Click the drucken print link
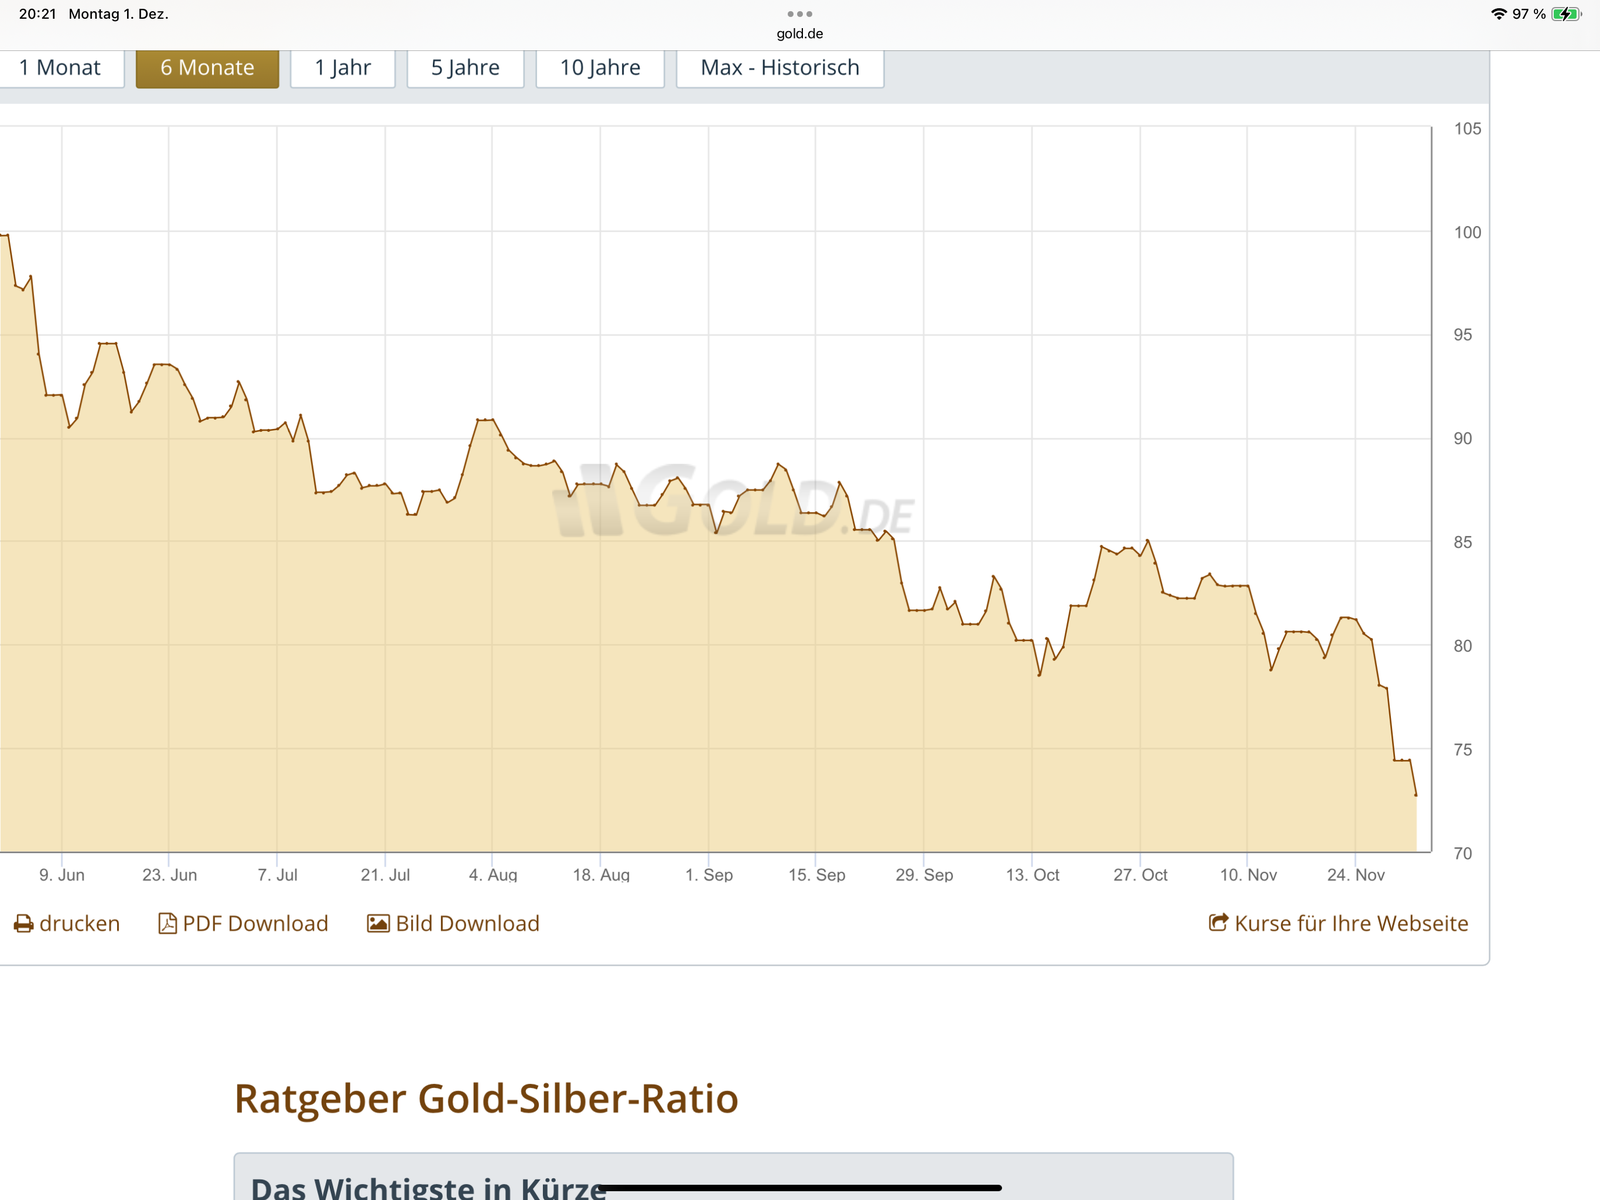This screenshot has height=1200, width=1600. tap(79, 924)
